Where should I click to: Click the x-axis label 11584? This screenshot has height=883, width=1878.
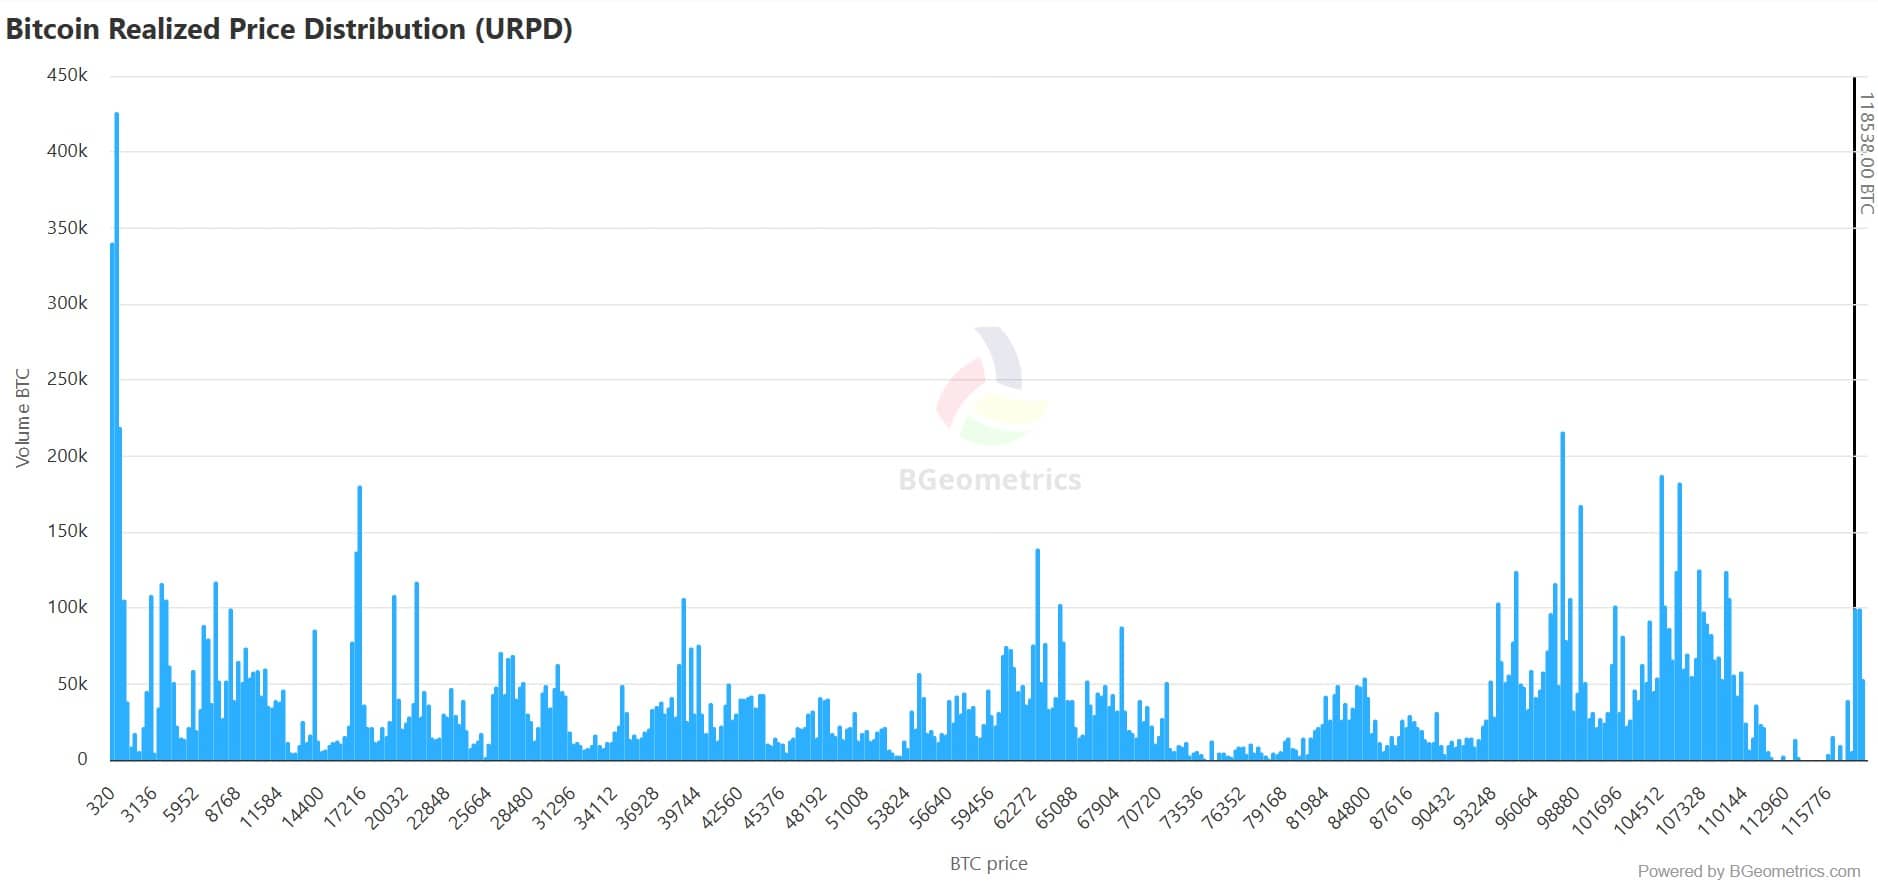click(x=261, y=808)
